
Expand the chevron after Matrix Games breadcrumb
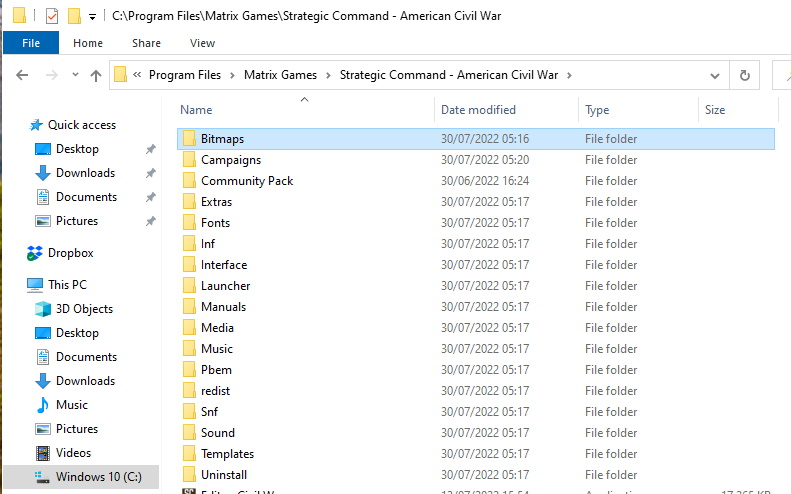tap(329, 75)
